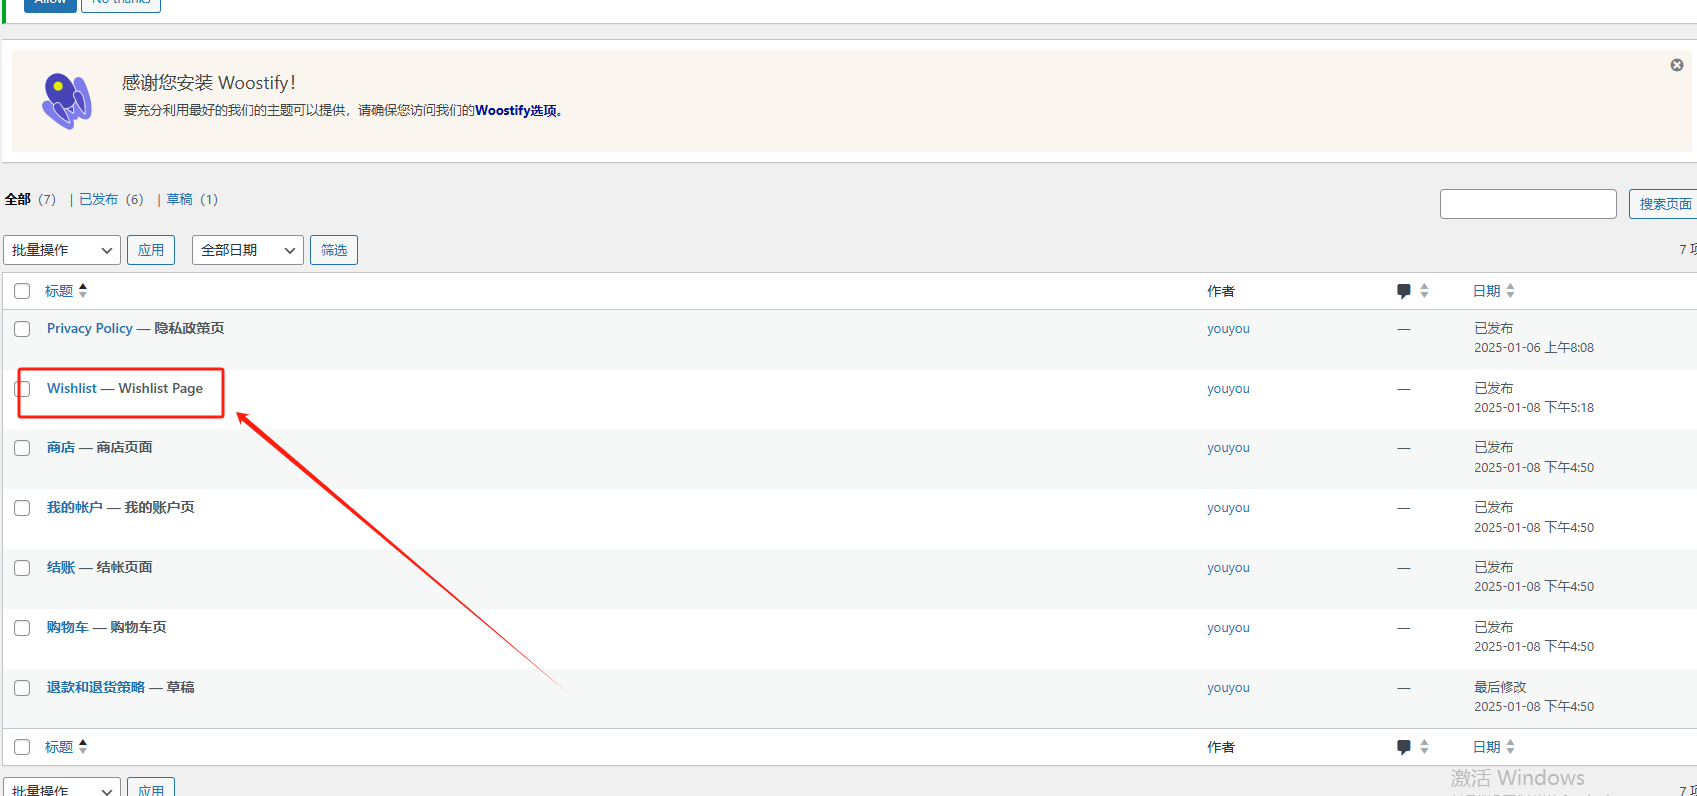Expand the 全部日期 date filter dropdown
This screenshot has width=1697, height=796.
coord(246,250)
